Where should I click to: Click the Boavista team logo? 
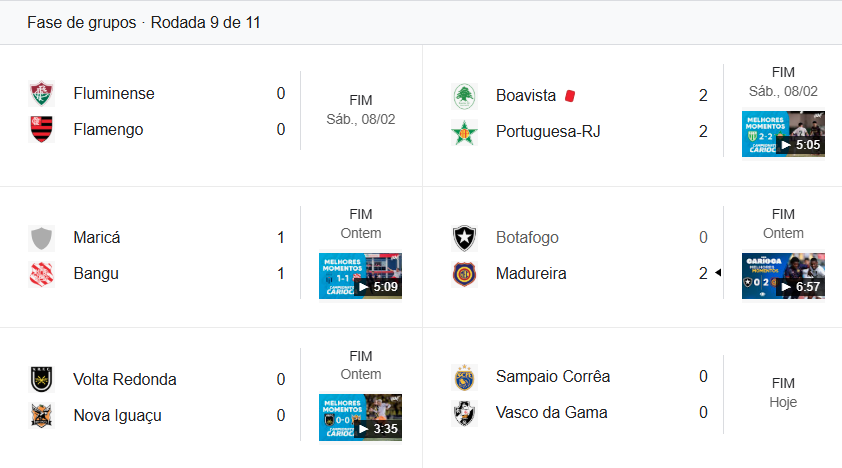coord(464,96)
